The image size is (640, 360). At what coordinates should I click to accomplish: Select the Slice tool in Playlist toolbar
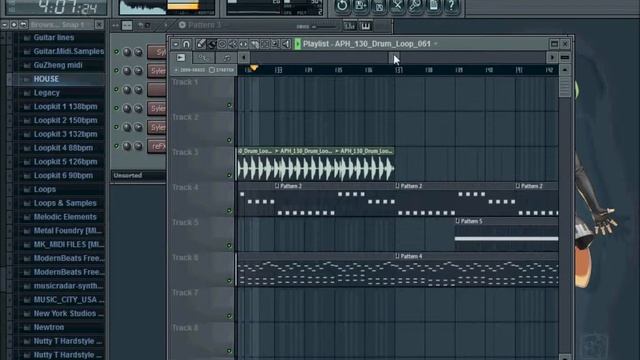pyautogui.click(x=254, y=44)
